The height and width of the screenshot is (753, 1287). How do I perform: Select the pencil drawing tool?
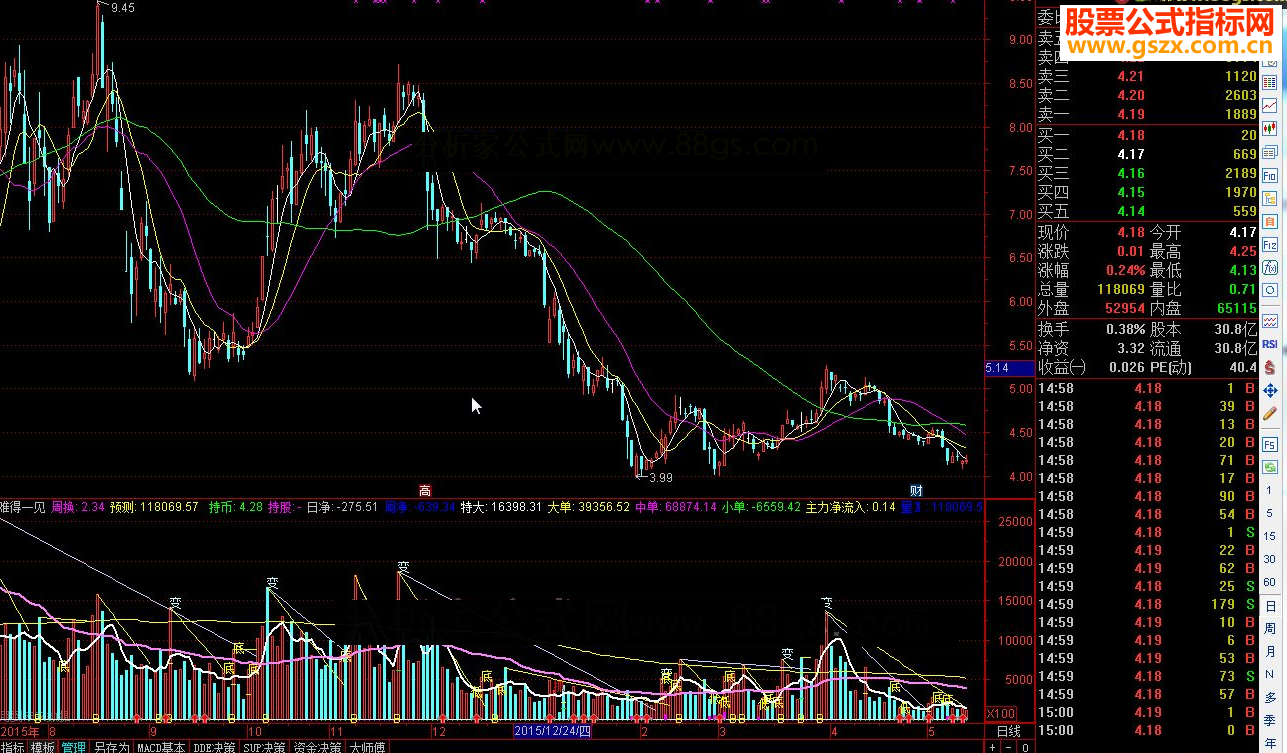1270,413
